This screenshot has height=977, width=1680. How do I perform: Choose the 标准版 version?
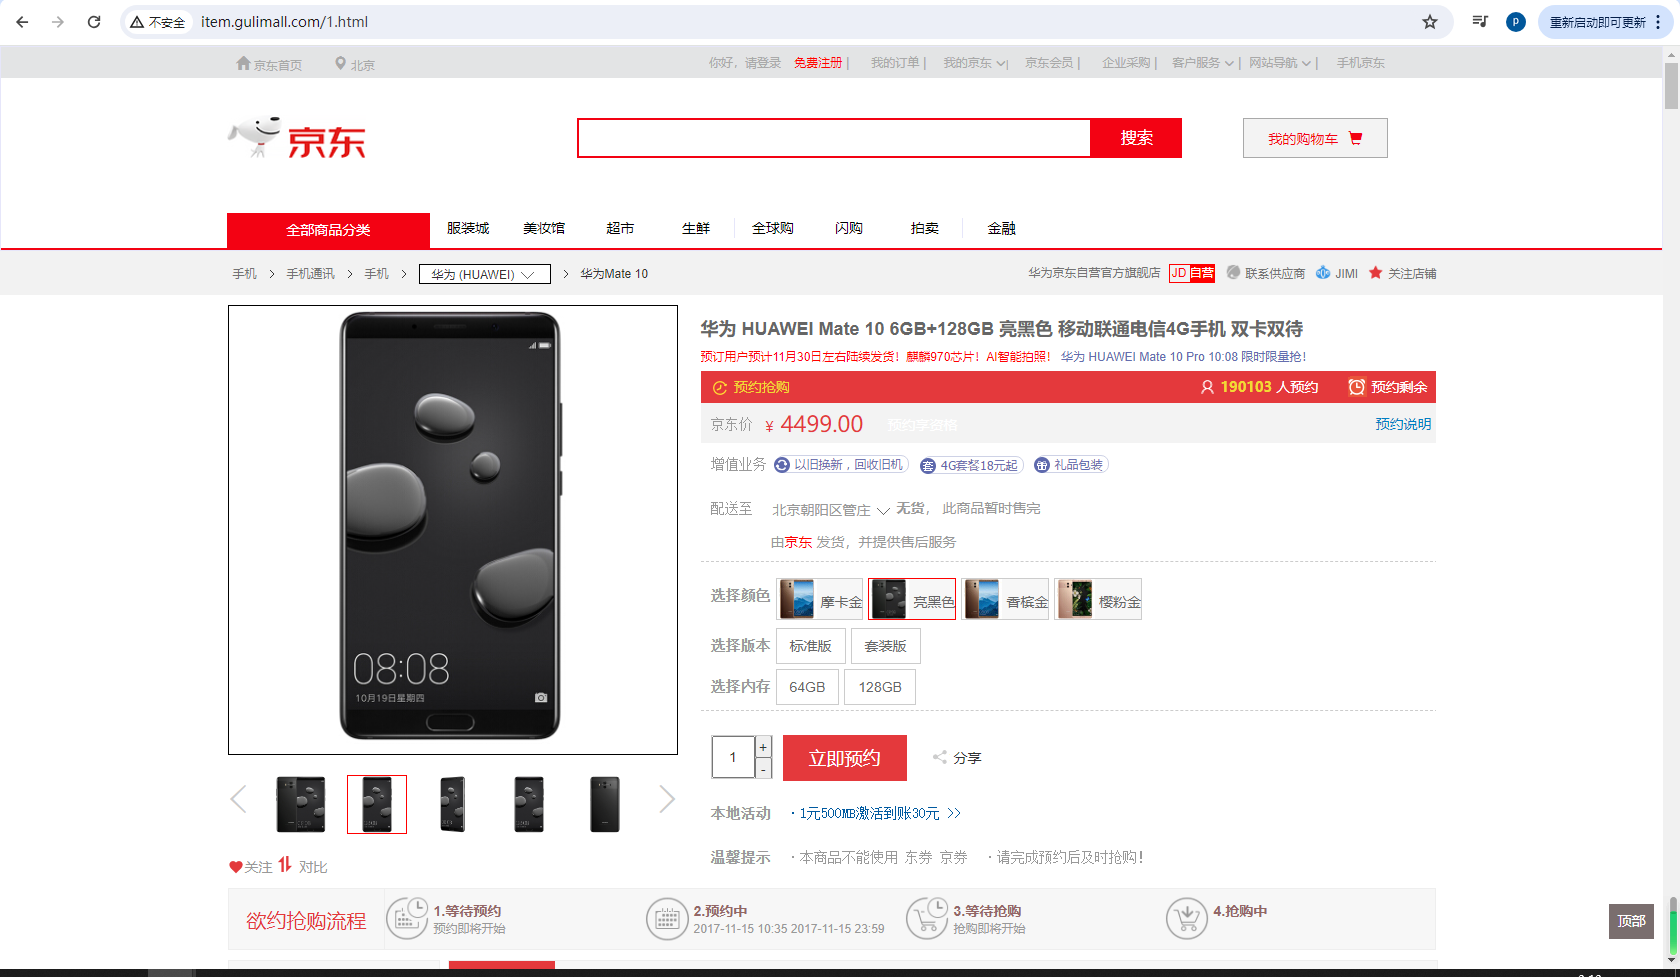[x=811, y=646]
